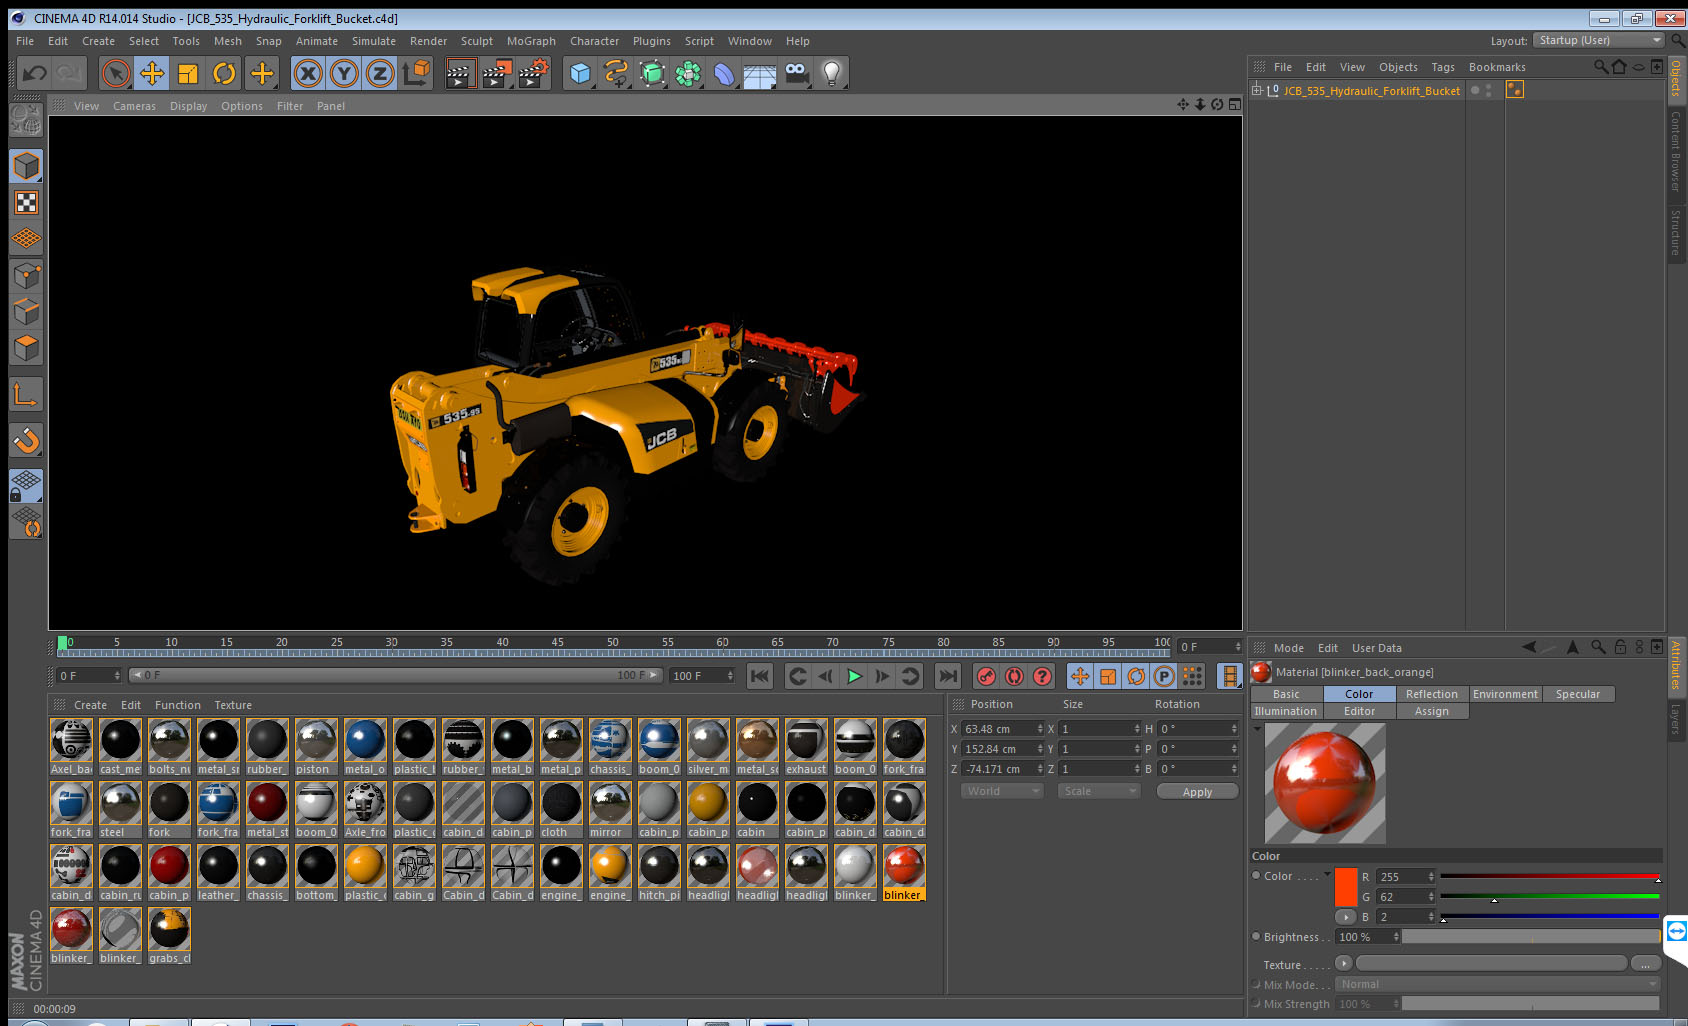Go to start of animation
This screenshot has height=1026, width=1688.
point(760,676)
